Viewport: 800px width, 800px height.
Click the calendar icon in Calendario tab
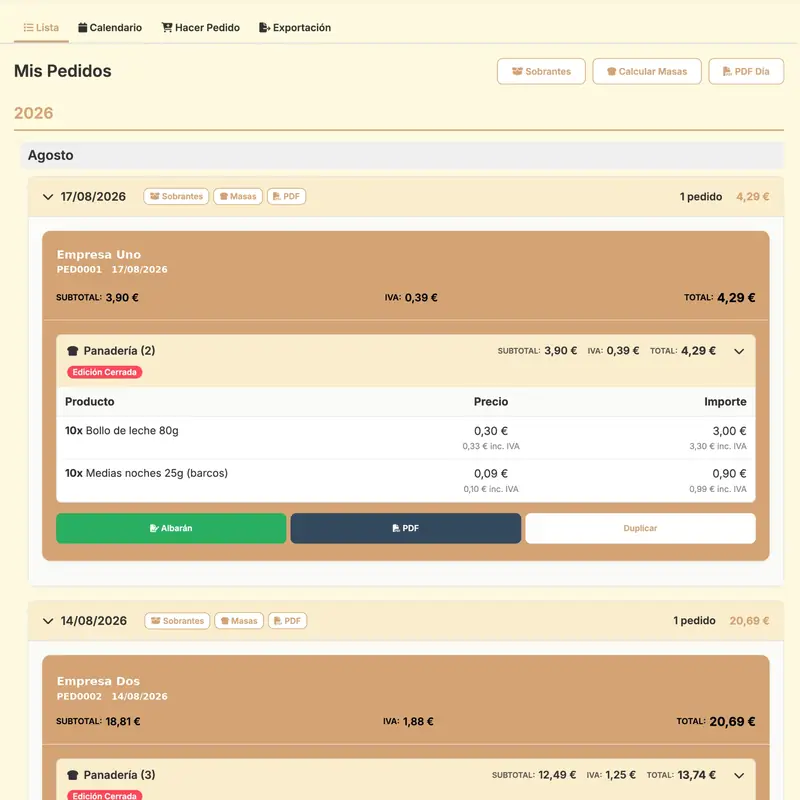pos(83,28)
